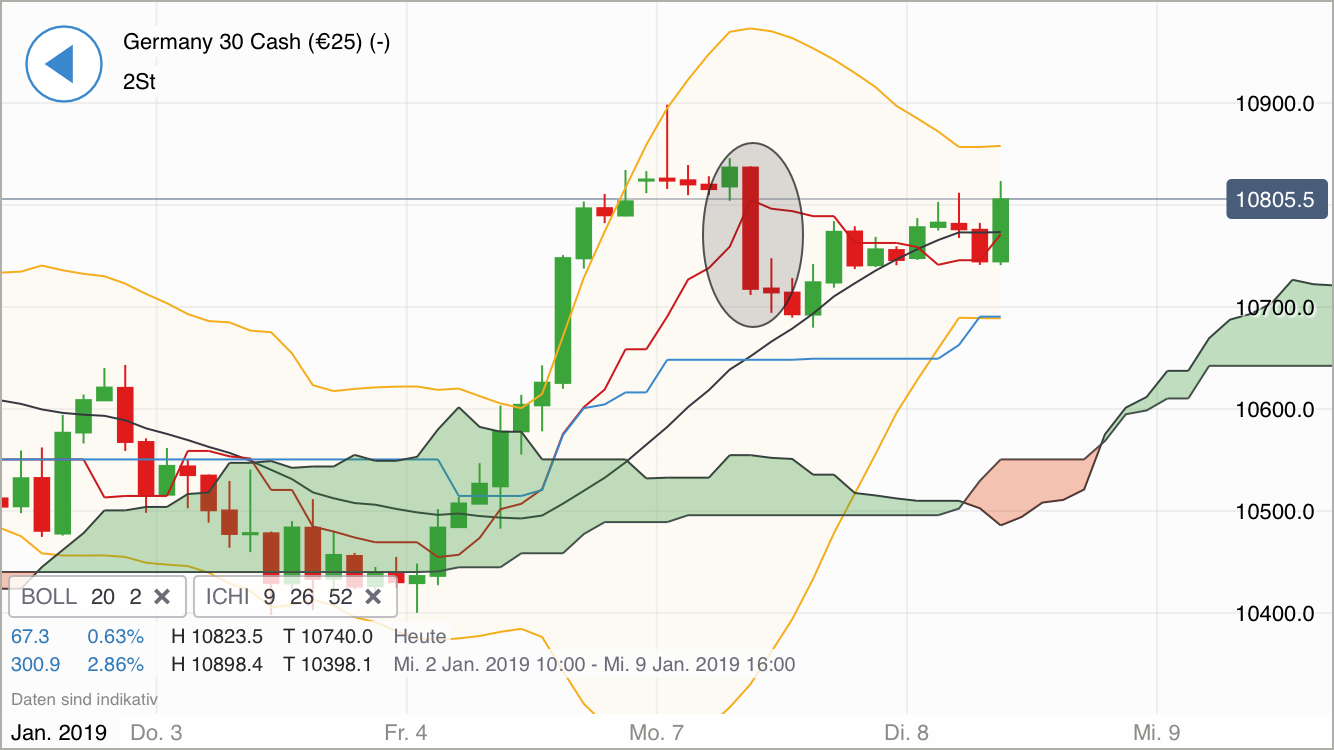
Task: Remove the BOLL indicator via its X icon
Action: pos(162,596)
